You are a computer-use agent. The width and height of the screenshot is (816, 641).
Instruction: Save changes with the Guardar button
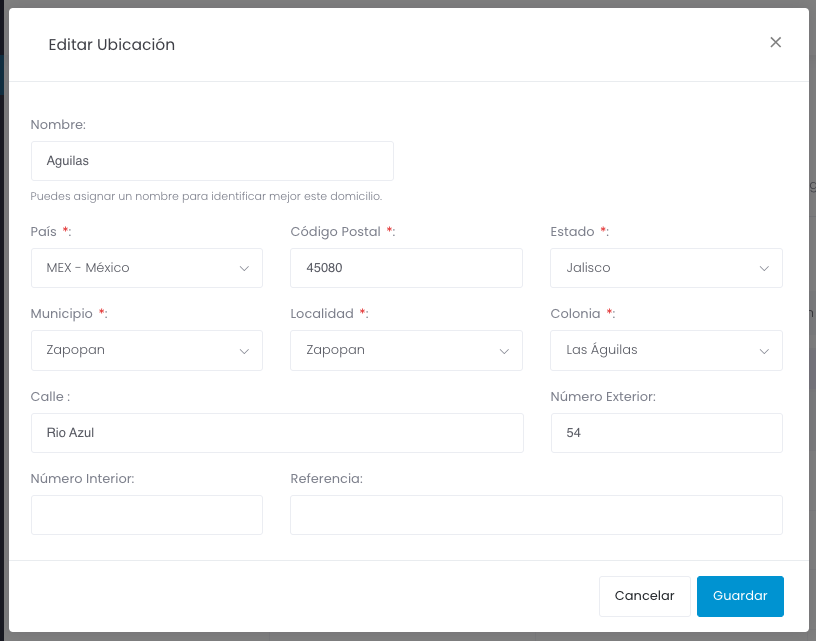(x=740, y=596)
